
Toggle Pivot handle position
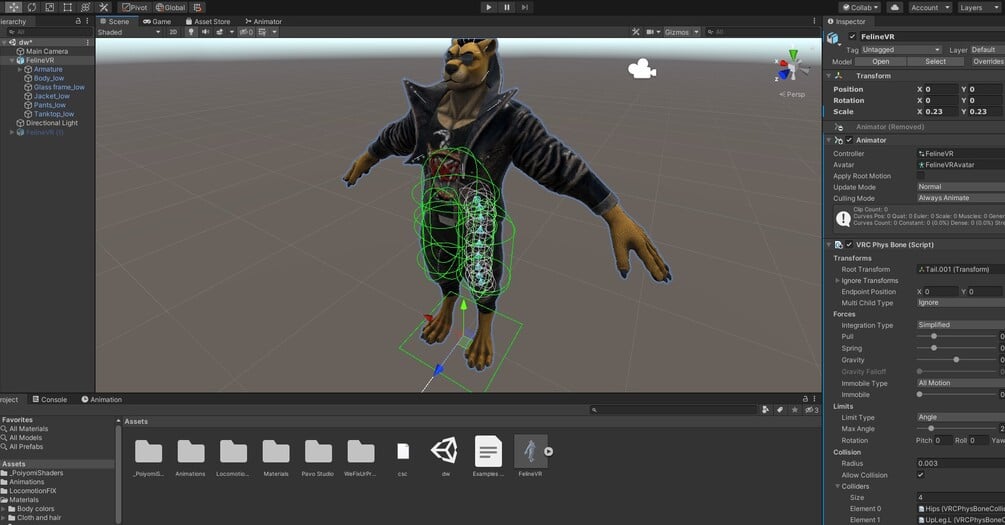(x=135, y=8)
